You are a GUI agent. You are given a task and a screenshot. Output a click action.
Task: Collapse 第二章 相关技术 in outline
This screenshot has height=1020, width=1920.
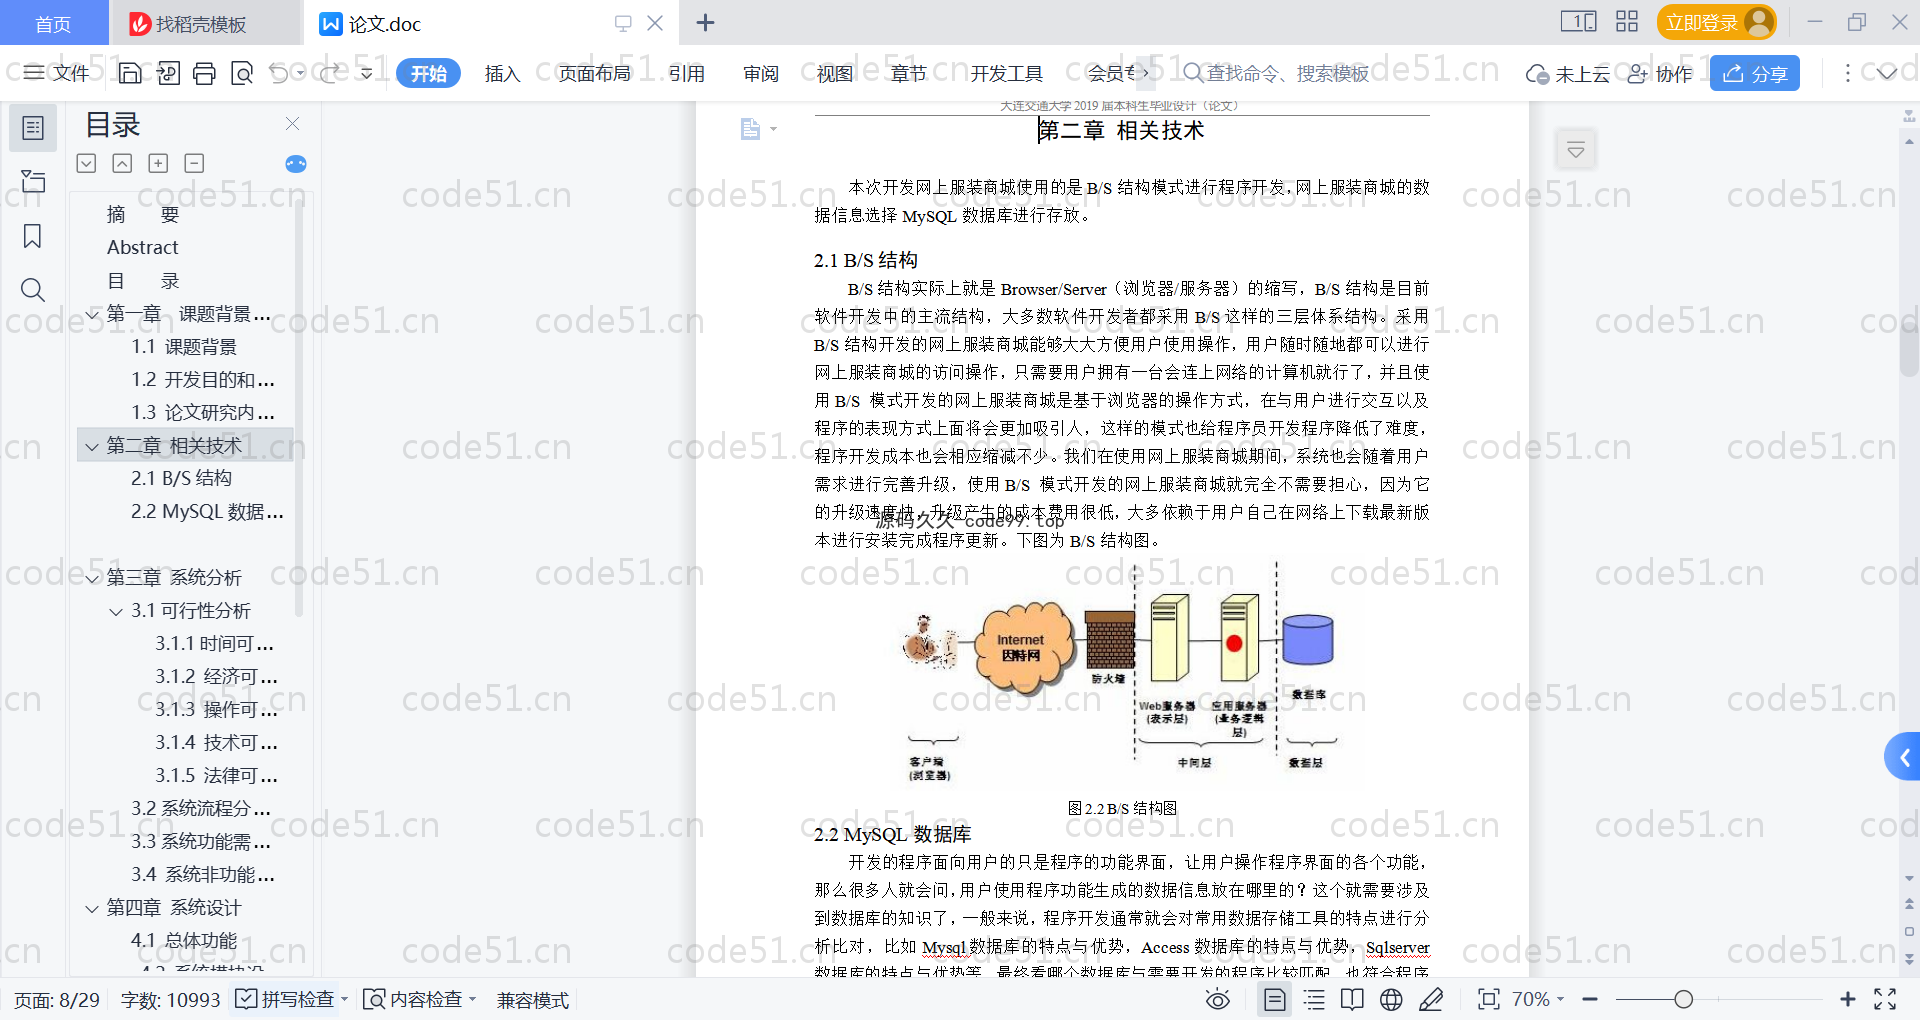(x=92, y=447)
